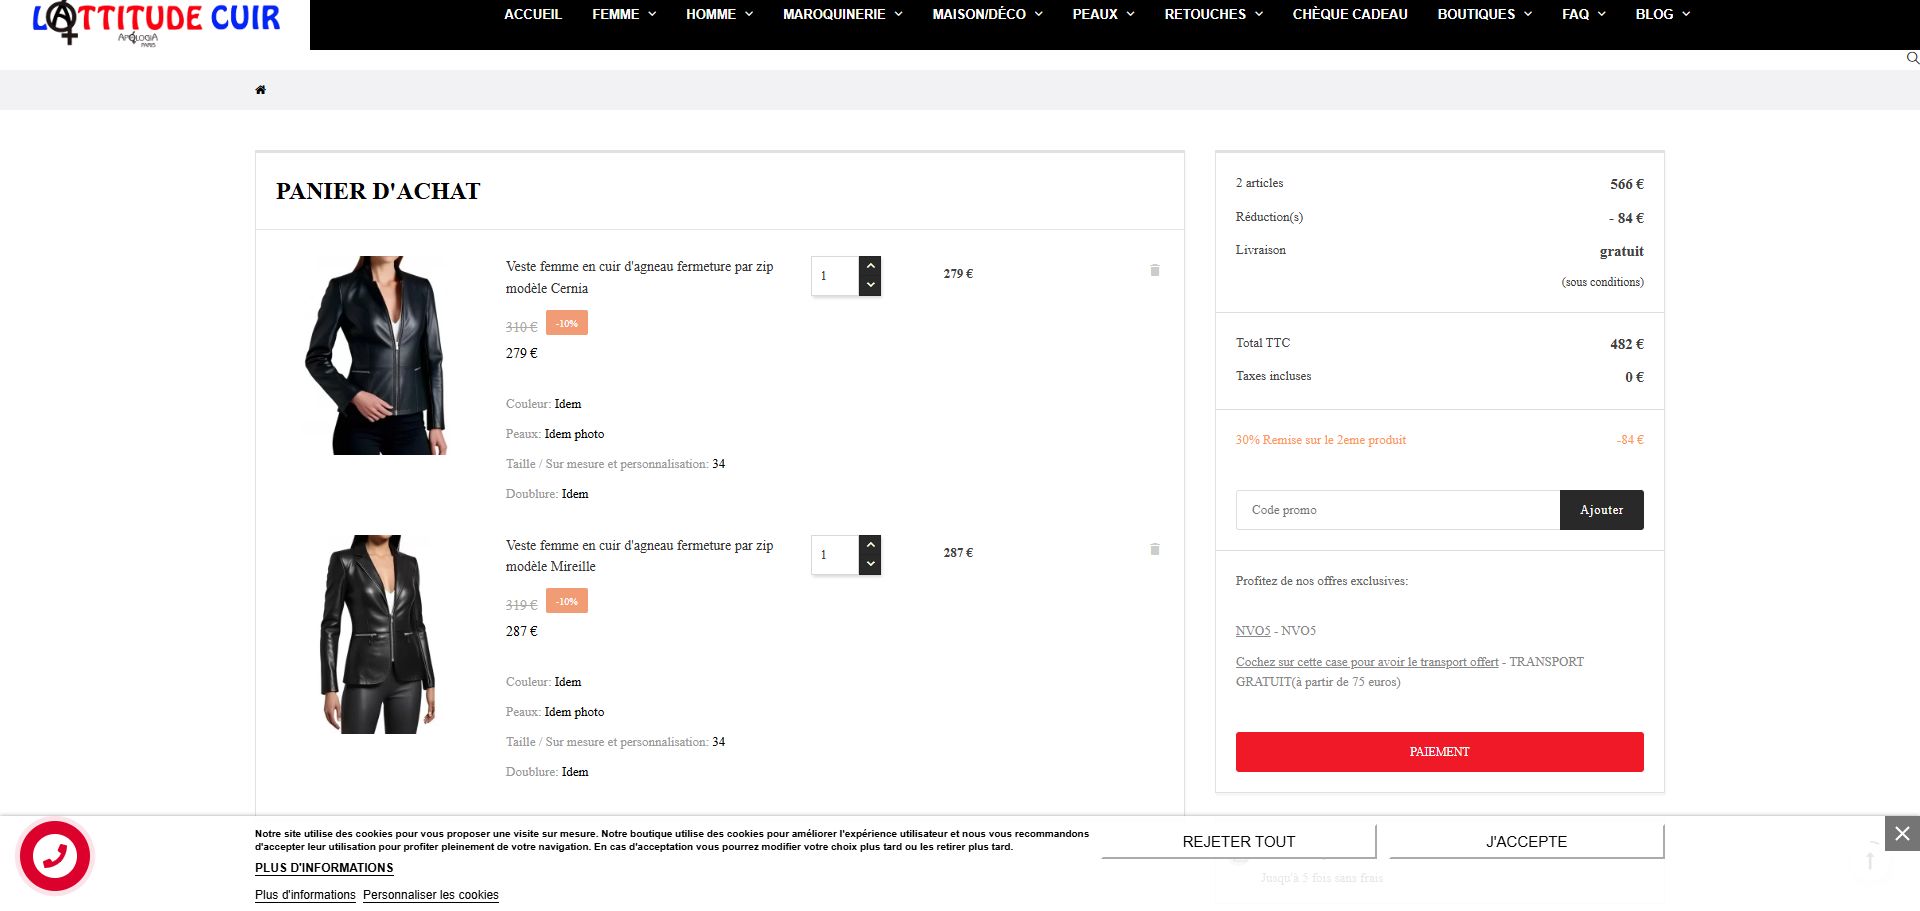This screenshot has width=1920, height=911.
Task: Open PLUS D'INFORMATIONS bold cookie link
Action: click(x=324, y=868)
